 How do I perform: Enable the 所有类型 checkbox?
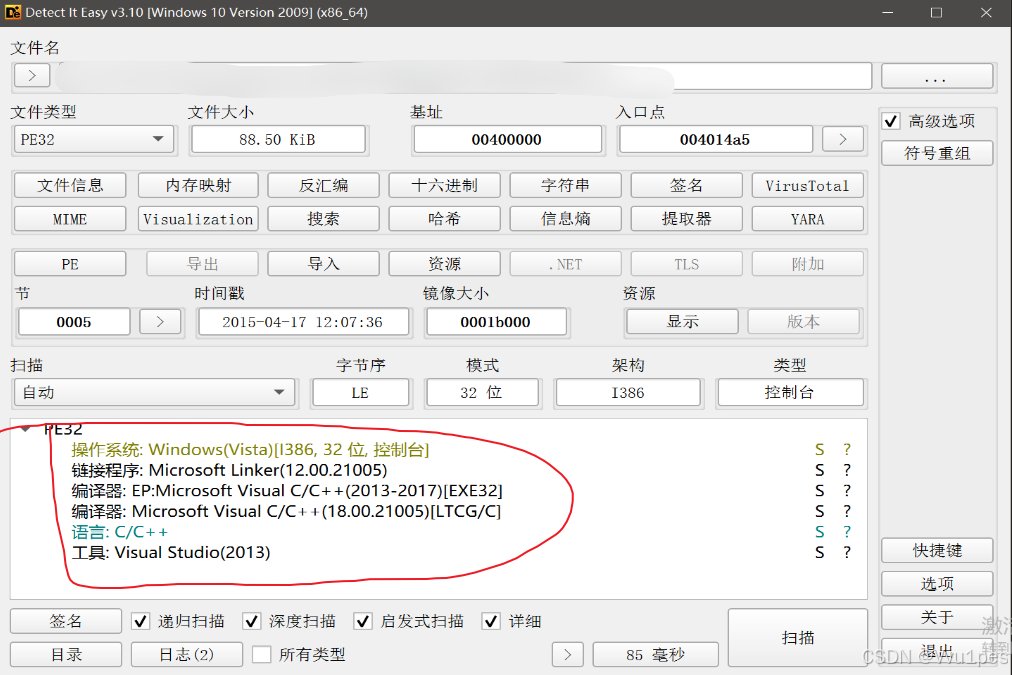261,654
